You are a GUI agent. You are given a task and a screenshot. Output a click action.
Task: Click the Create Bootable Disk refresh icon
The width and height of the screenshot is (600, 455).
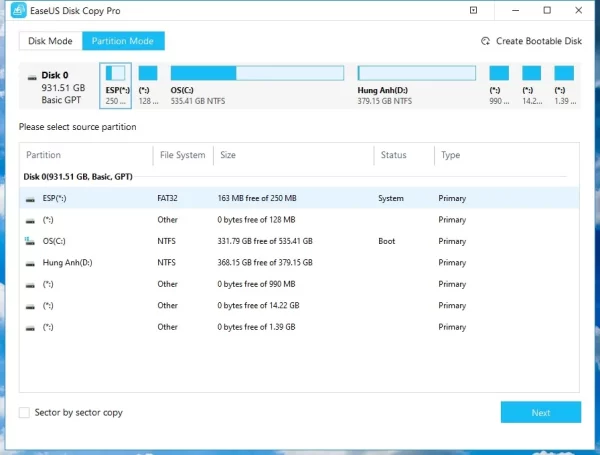click(485, 41)
